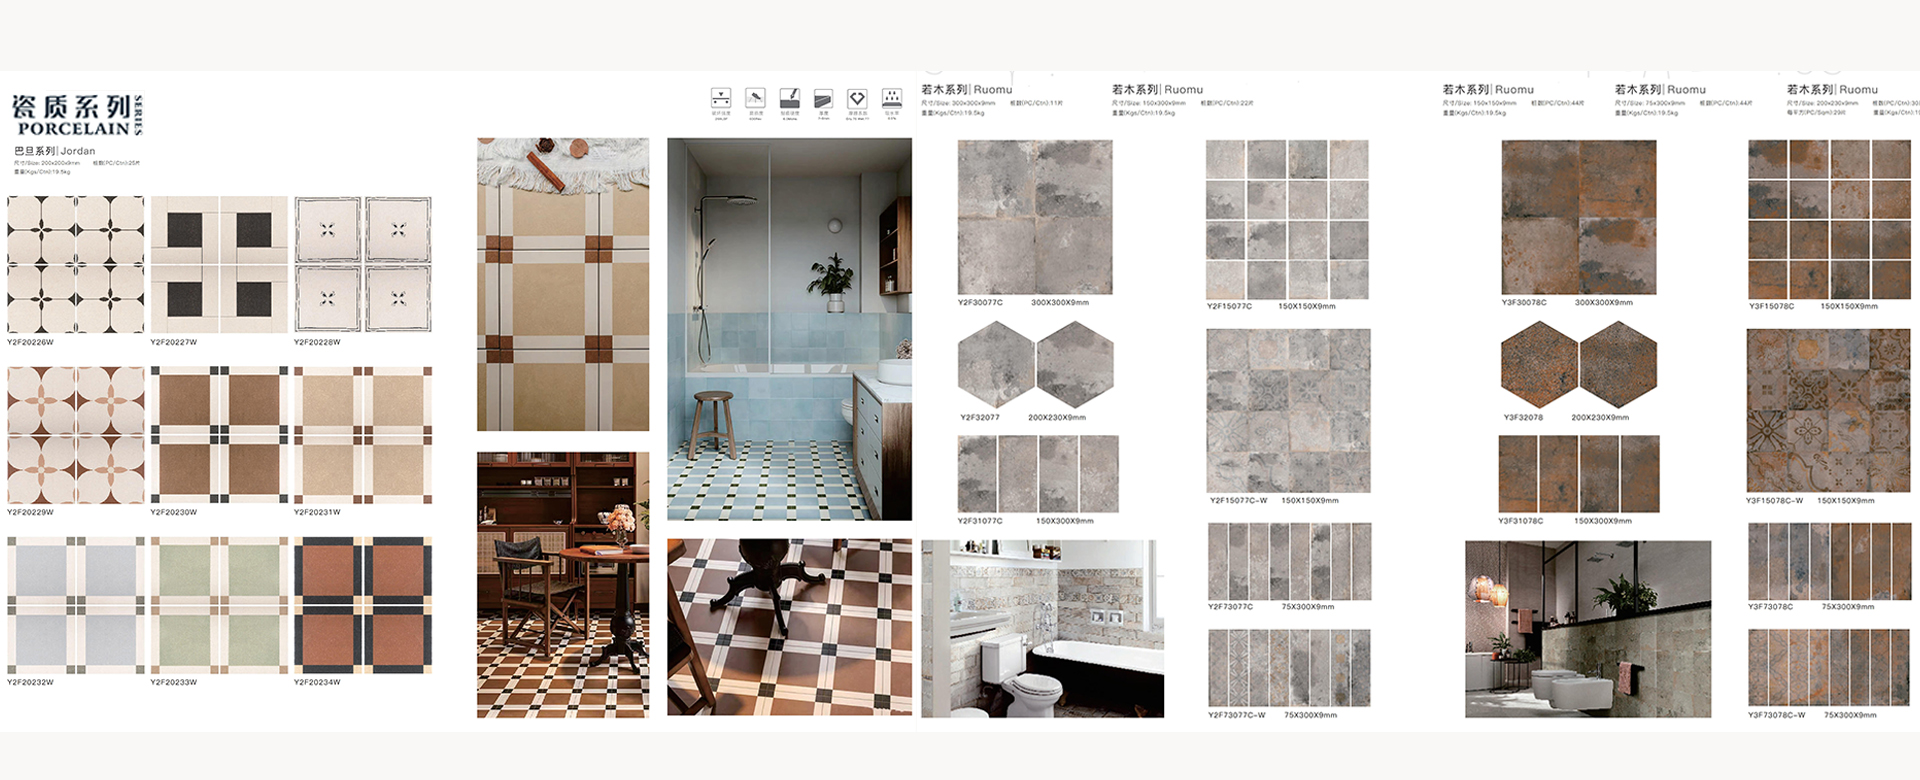Open rust 300x300 tile Y3F30078C
The height and width of the screenshot is (780, 1920).
pyautogui.click(x=1579, y=217)
